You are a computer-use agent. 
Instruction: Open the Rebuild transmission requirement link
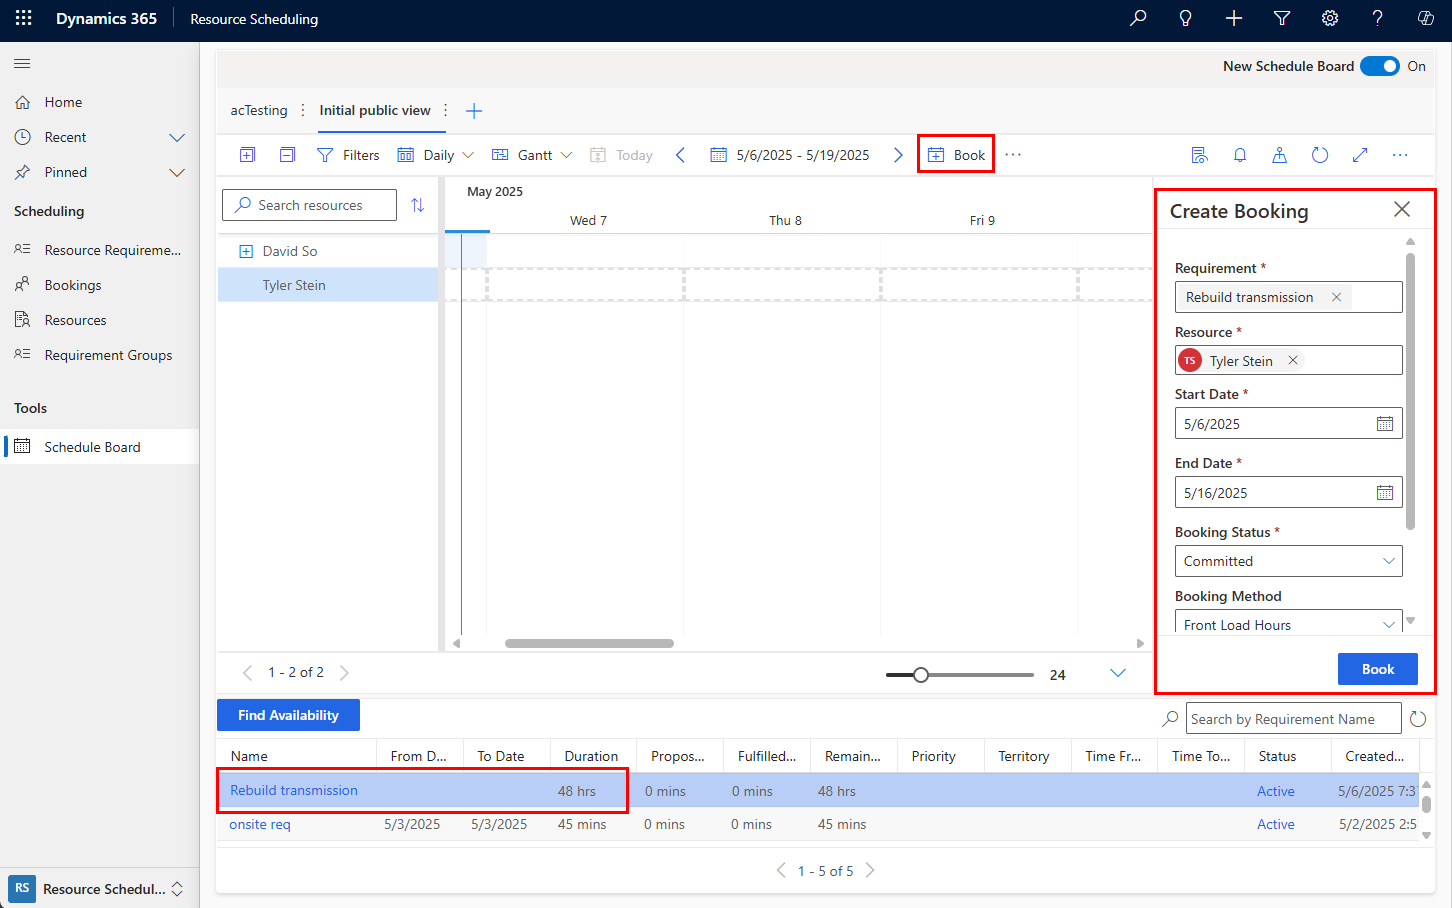[x=293, y=790]
